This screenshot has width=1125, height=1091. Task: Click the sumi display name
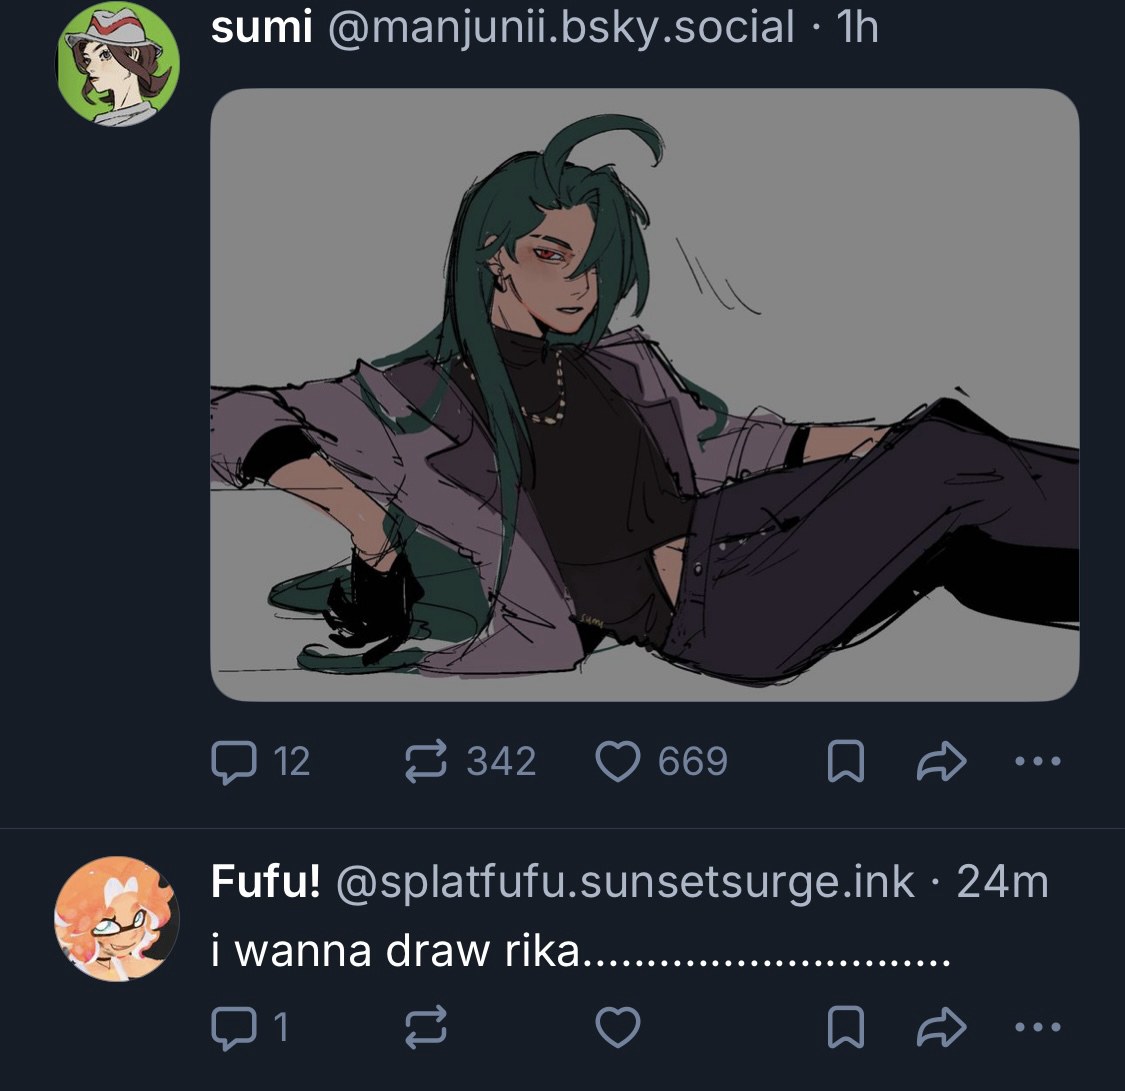click(261, 28)
